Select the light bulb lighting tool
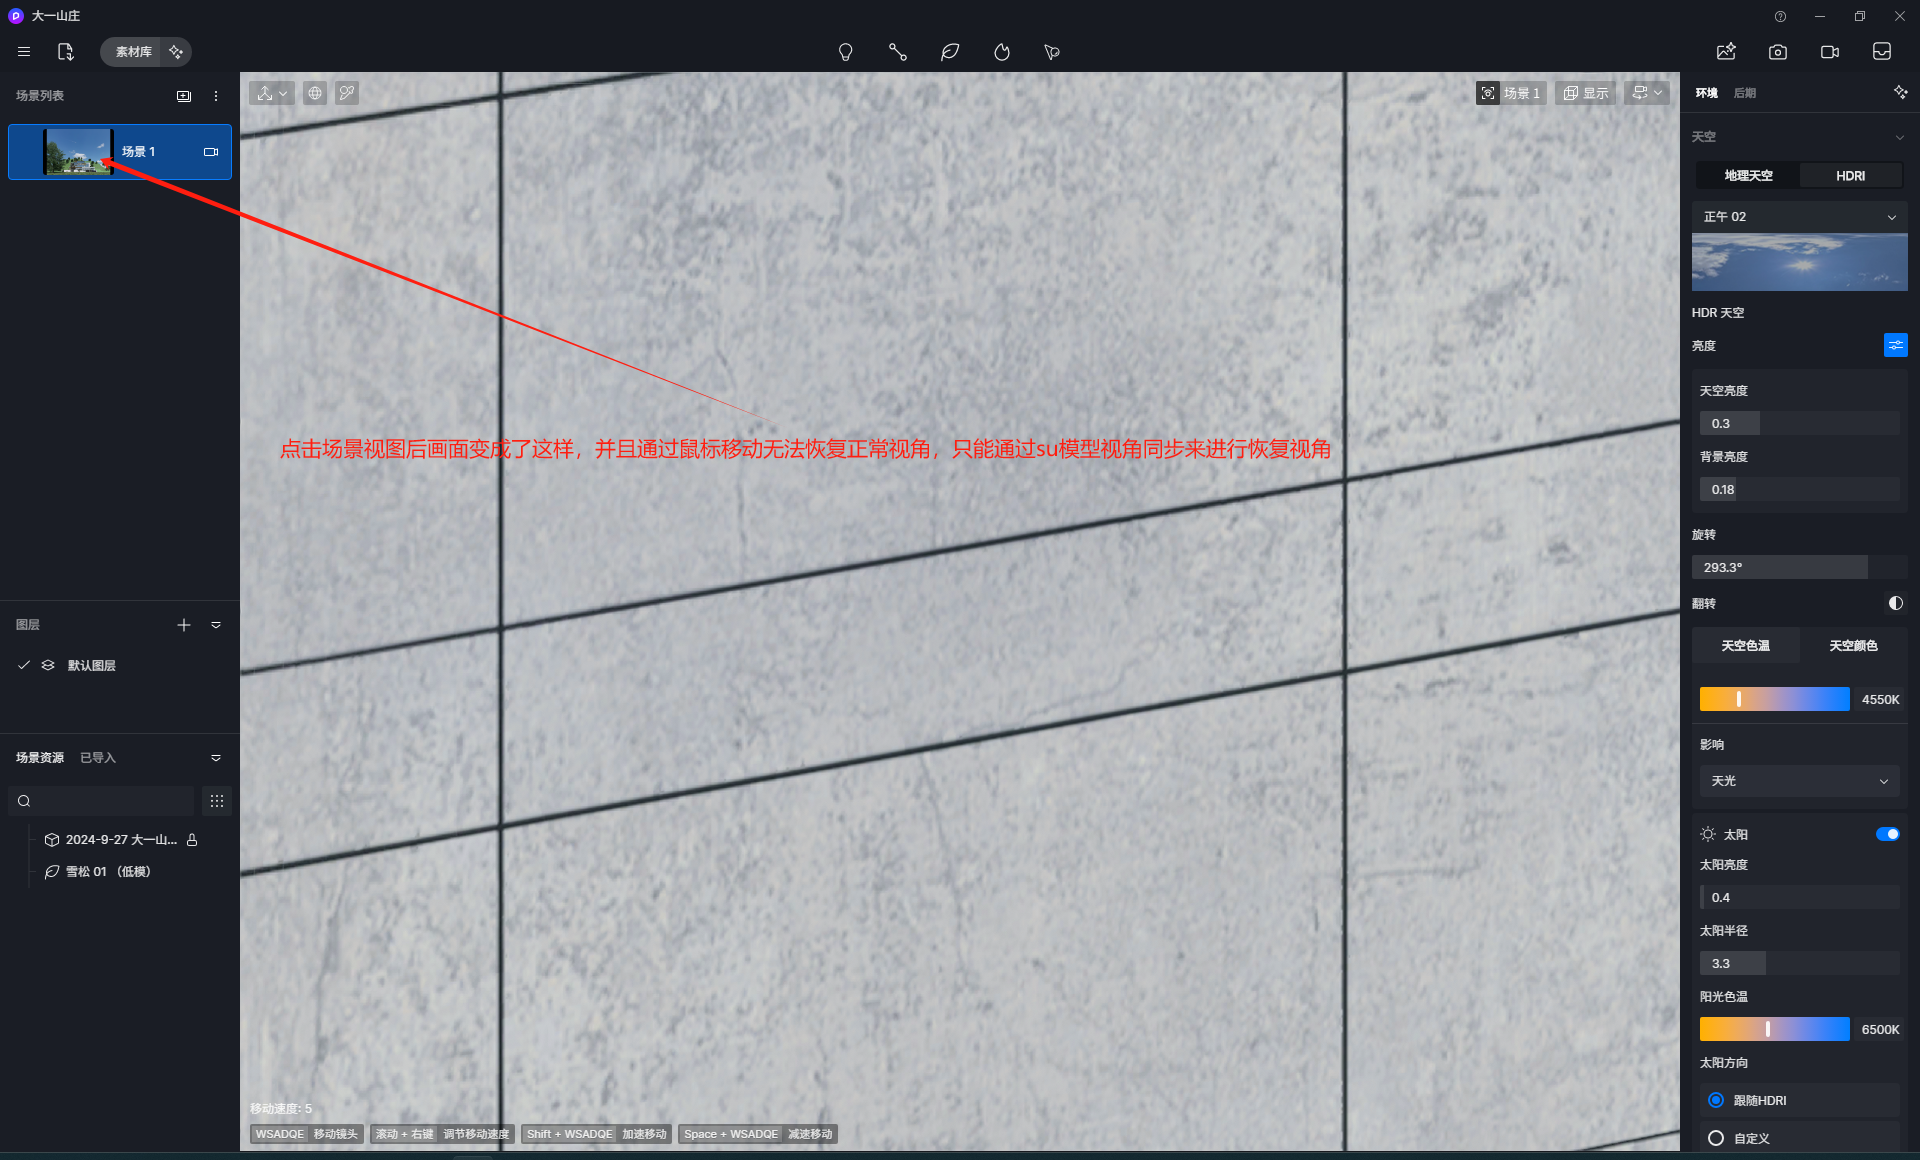1920x1160 pixels. click(x=846, y=52)
